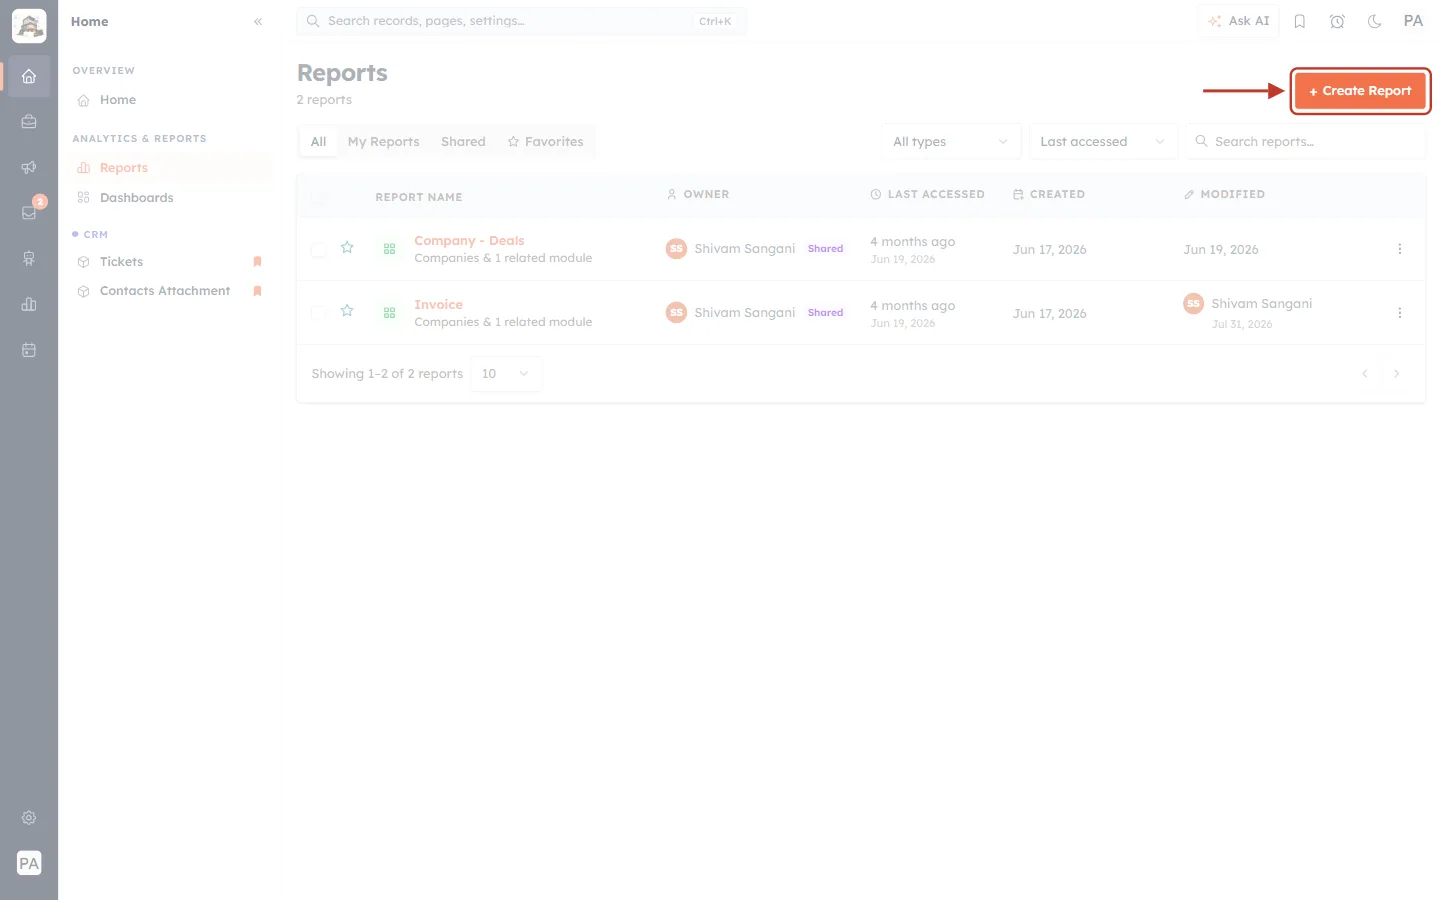
Task: Open the three-dot menu for Invoice
Action: pyautogui.click(x=1399, y=313)
